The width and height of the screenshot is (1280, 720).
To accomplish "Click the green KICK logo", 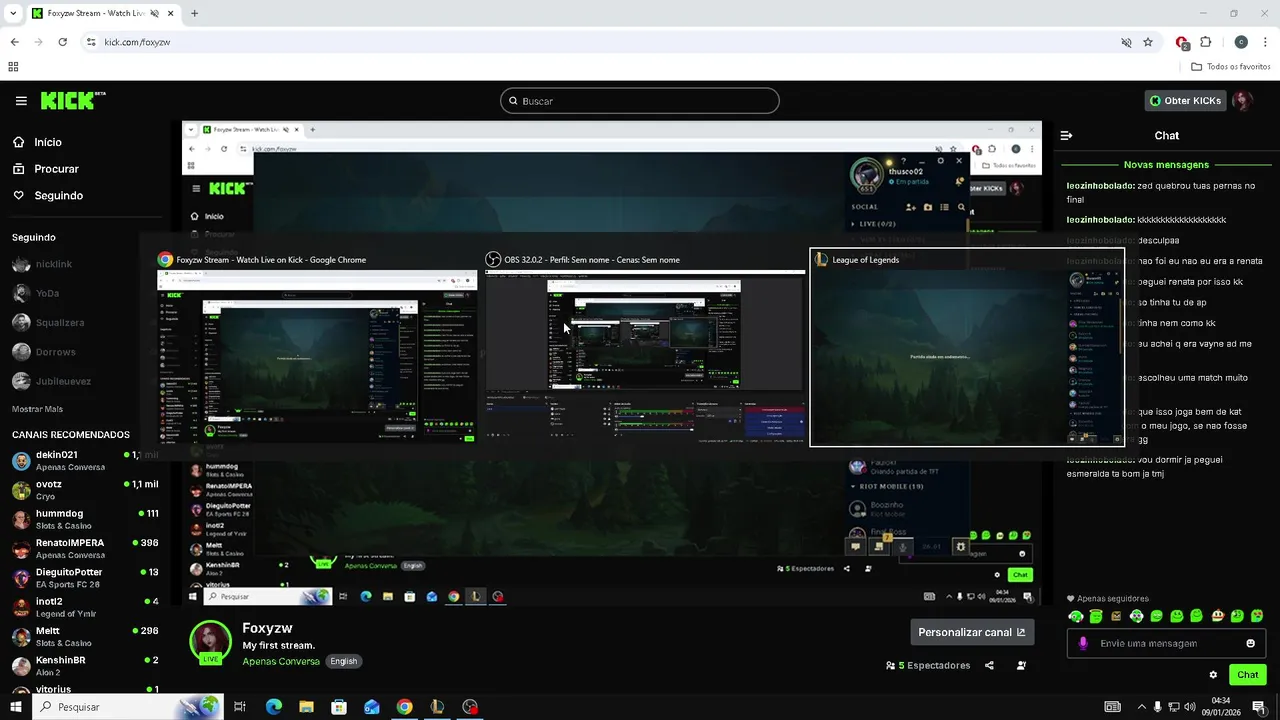I will [x=72, y=100].
